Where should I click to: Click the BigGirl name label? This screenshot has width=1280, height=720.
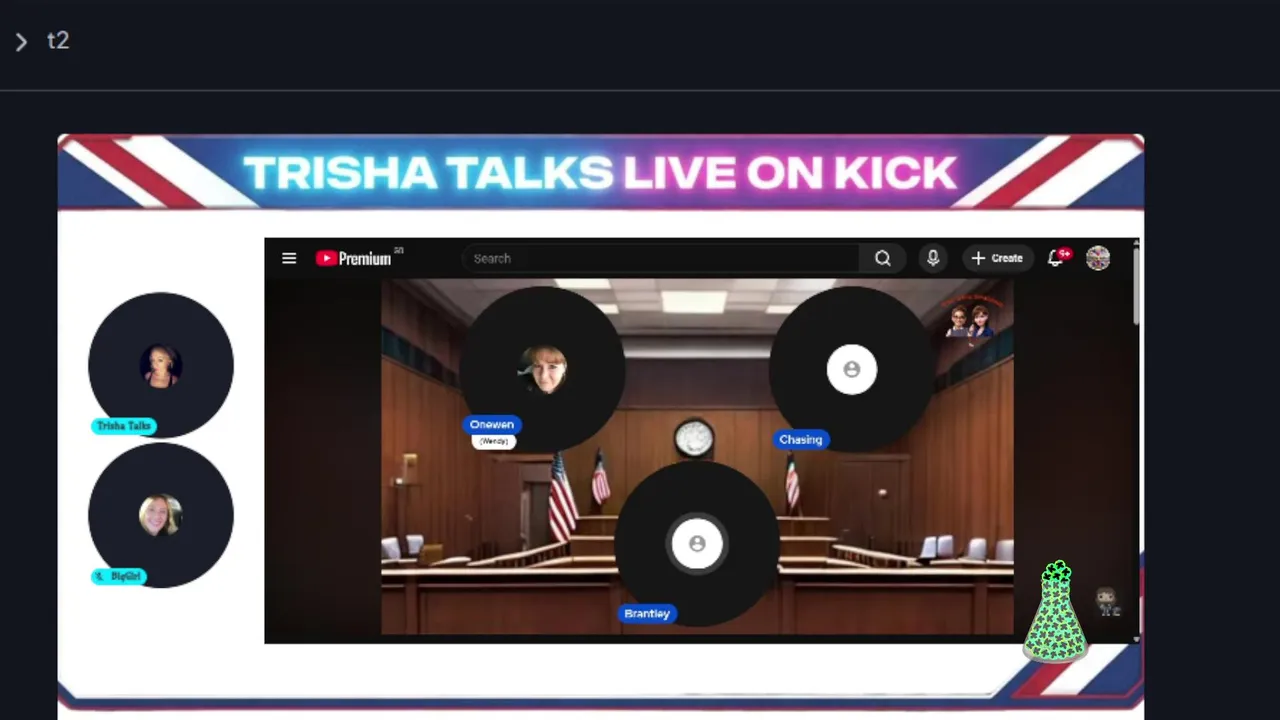(119, 576)
